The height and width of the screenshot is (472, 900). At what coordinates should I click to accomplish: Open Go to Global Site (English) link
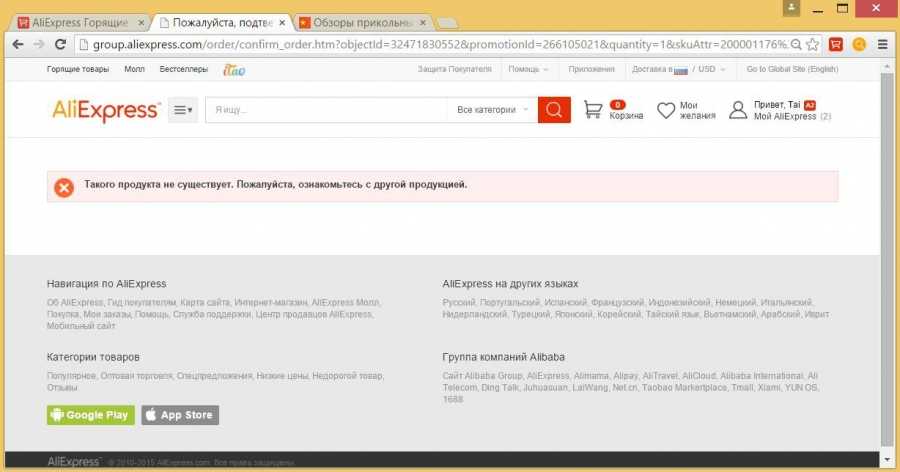[792, 70]
